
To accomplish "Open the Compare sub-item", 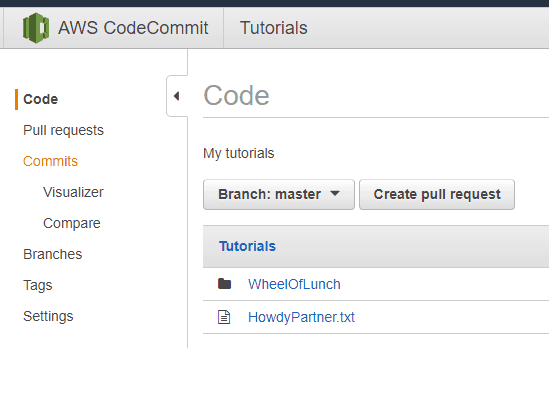I will (x=72, y=223).
